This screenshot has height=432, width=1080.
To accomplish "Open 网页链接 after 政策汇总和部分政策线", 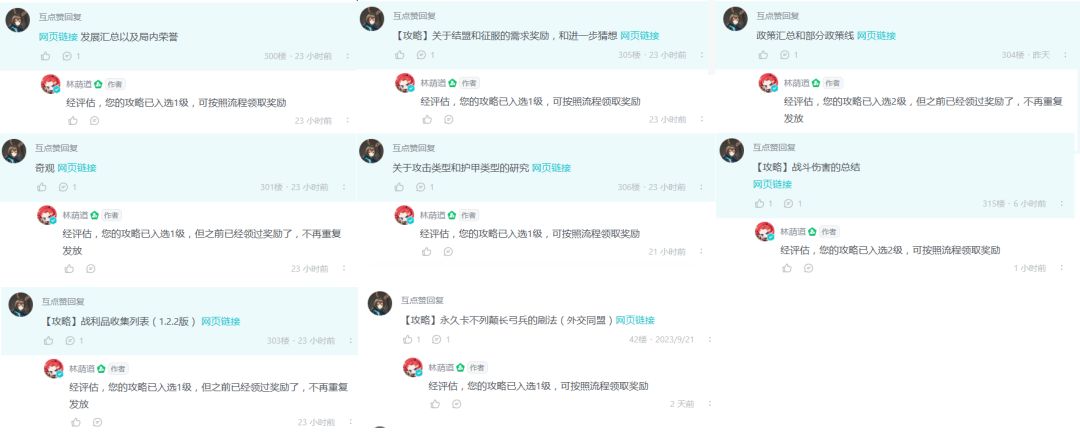I will pos(876,35).
